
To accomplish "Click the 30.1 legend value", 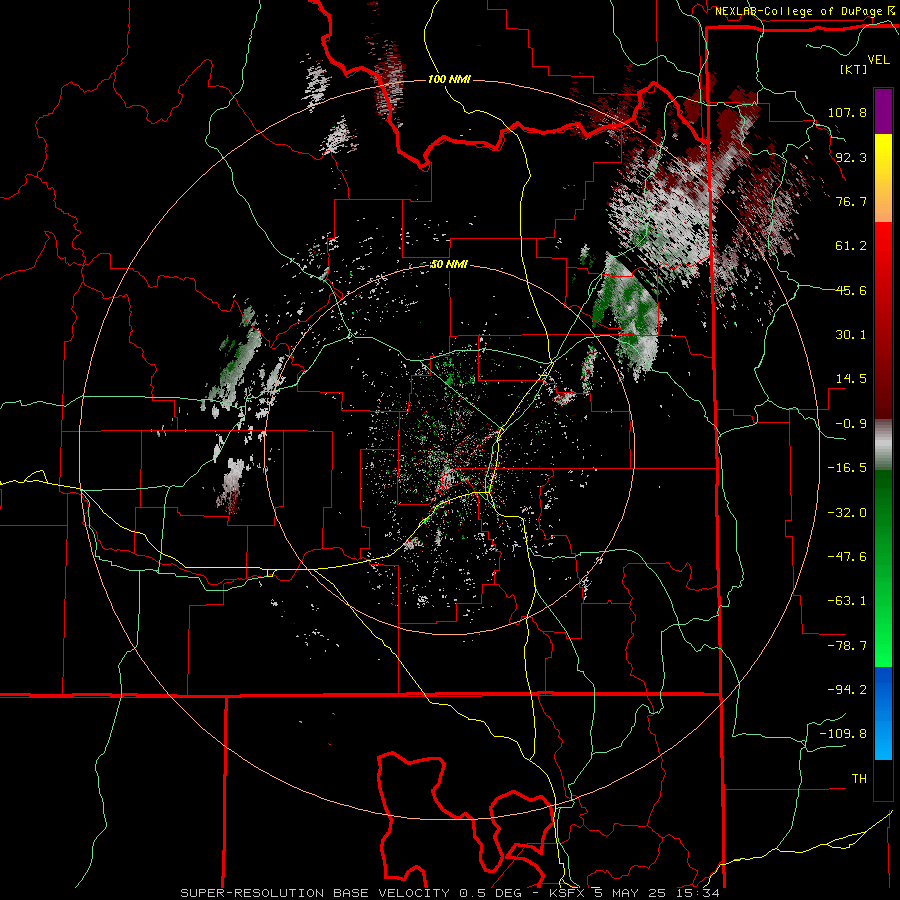I will (851, 335).
